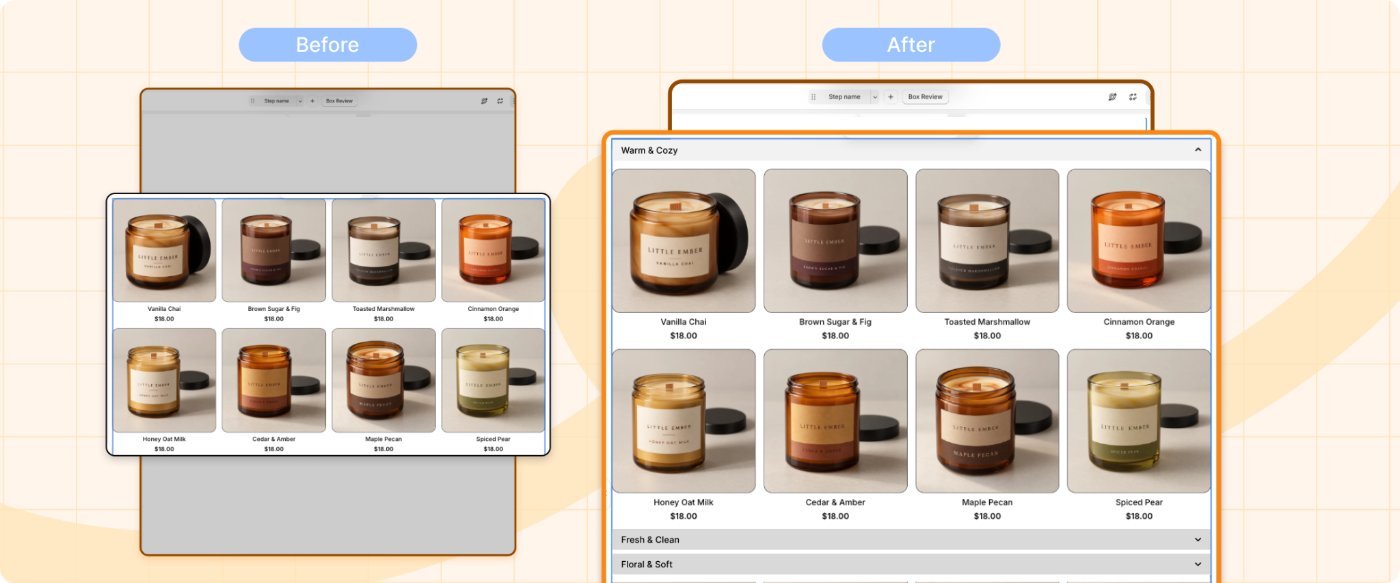This screenshot has width=1400, height=583.
Task: Select the Vanilla Chai candle image in the After panel
Action: pos(684,240)
